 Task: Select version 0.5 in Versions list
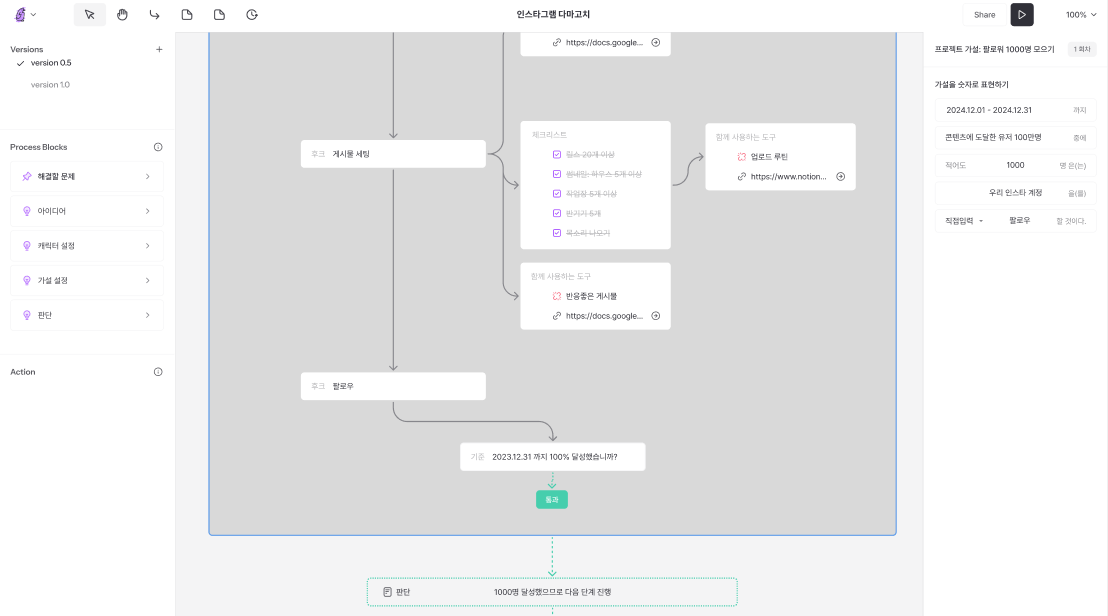click(50, 63)
